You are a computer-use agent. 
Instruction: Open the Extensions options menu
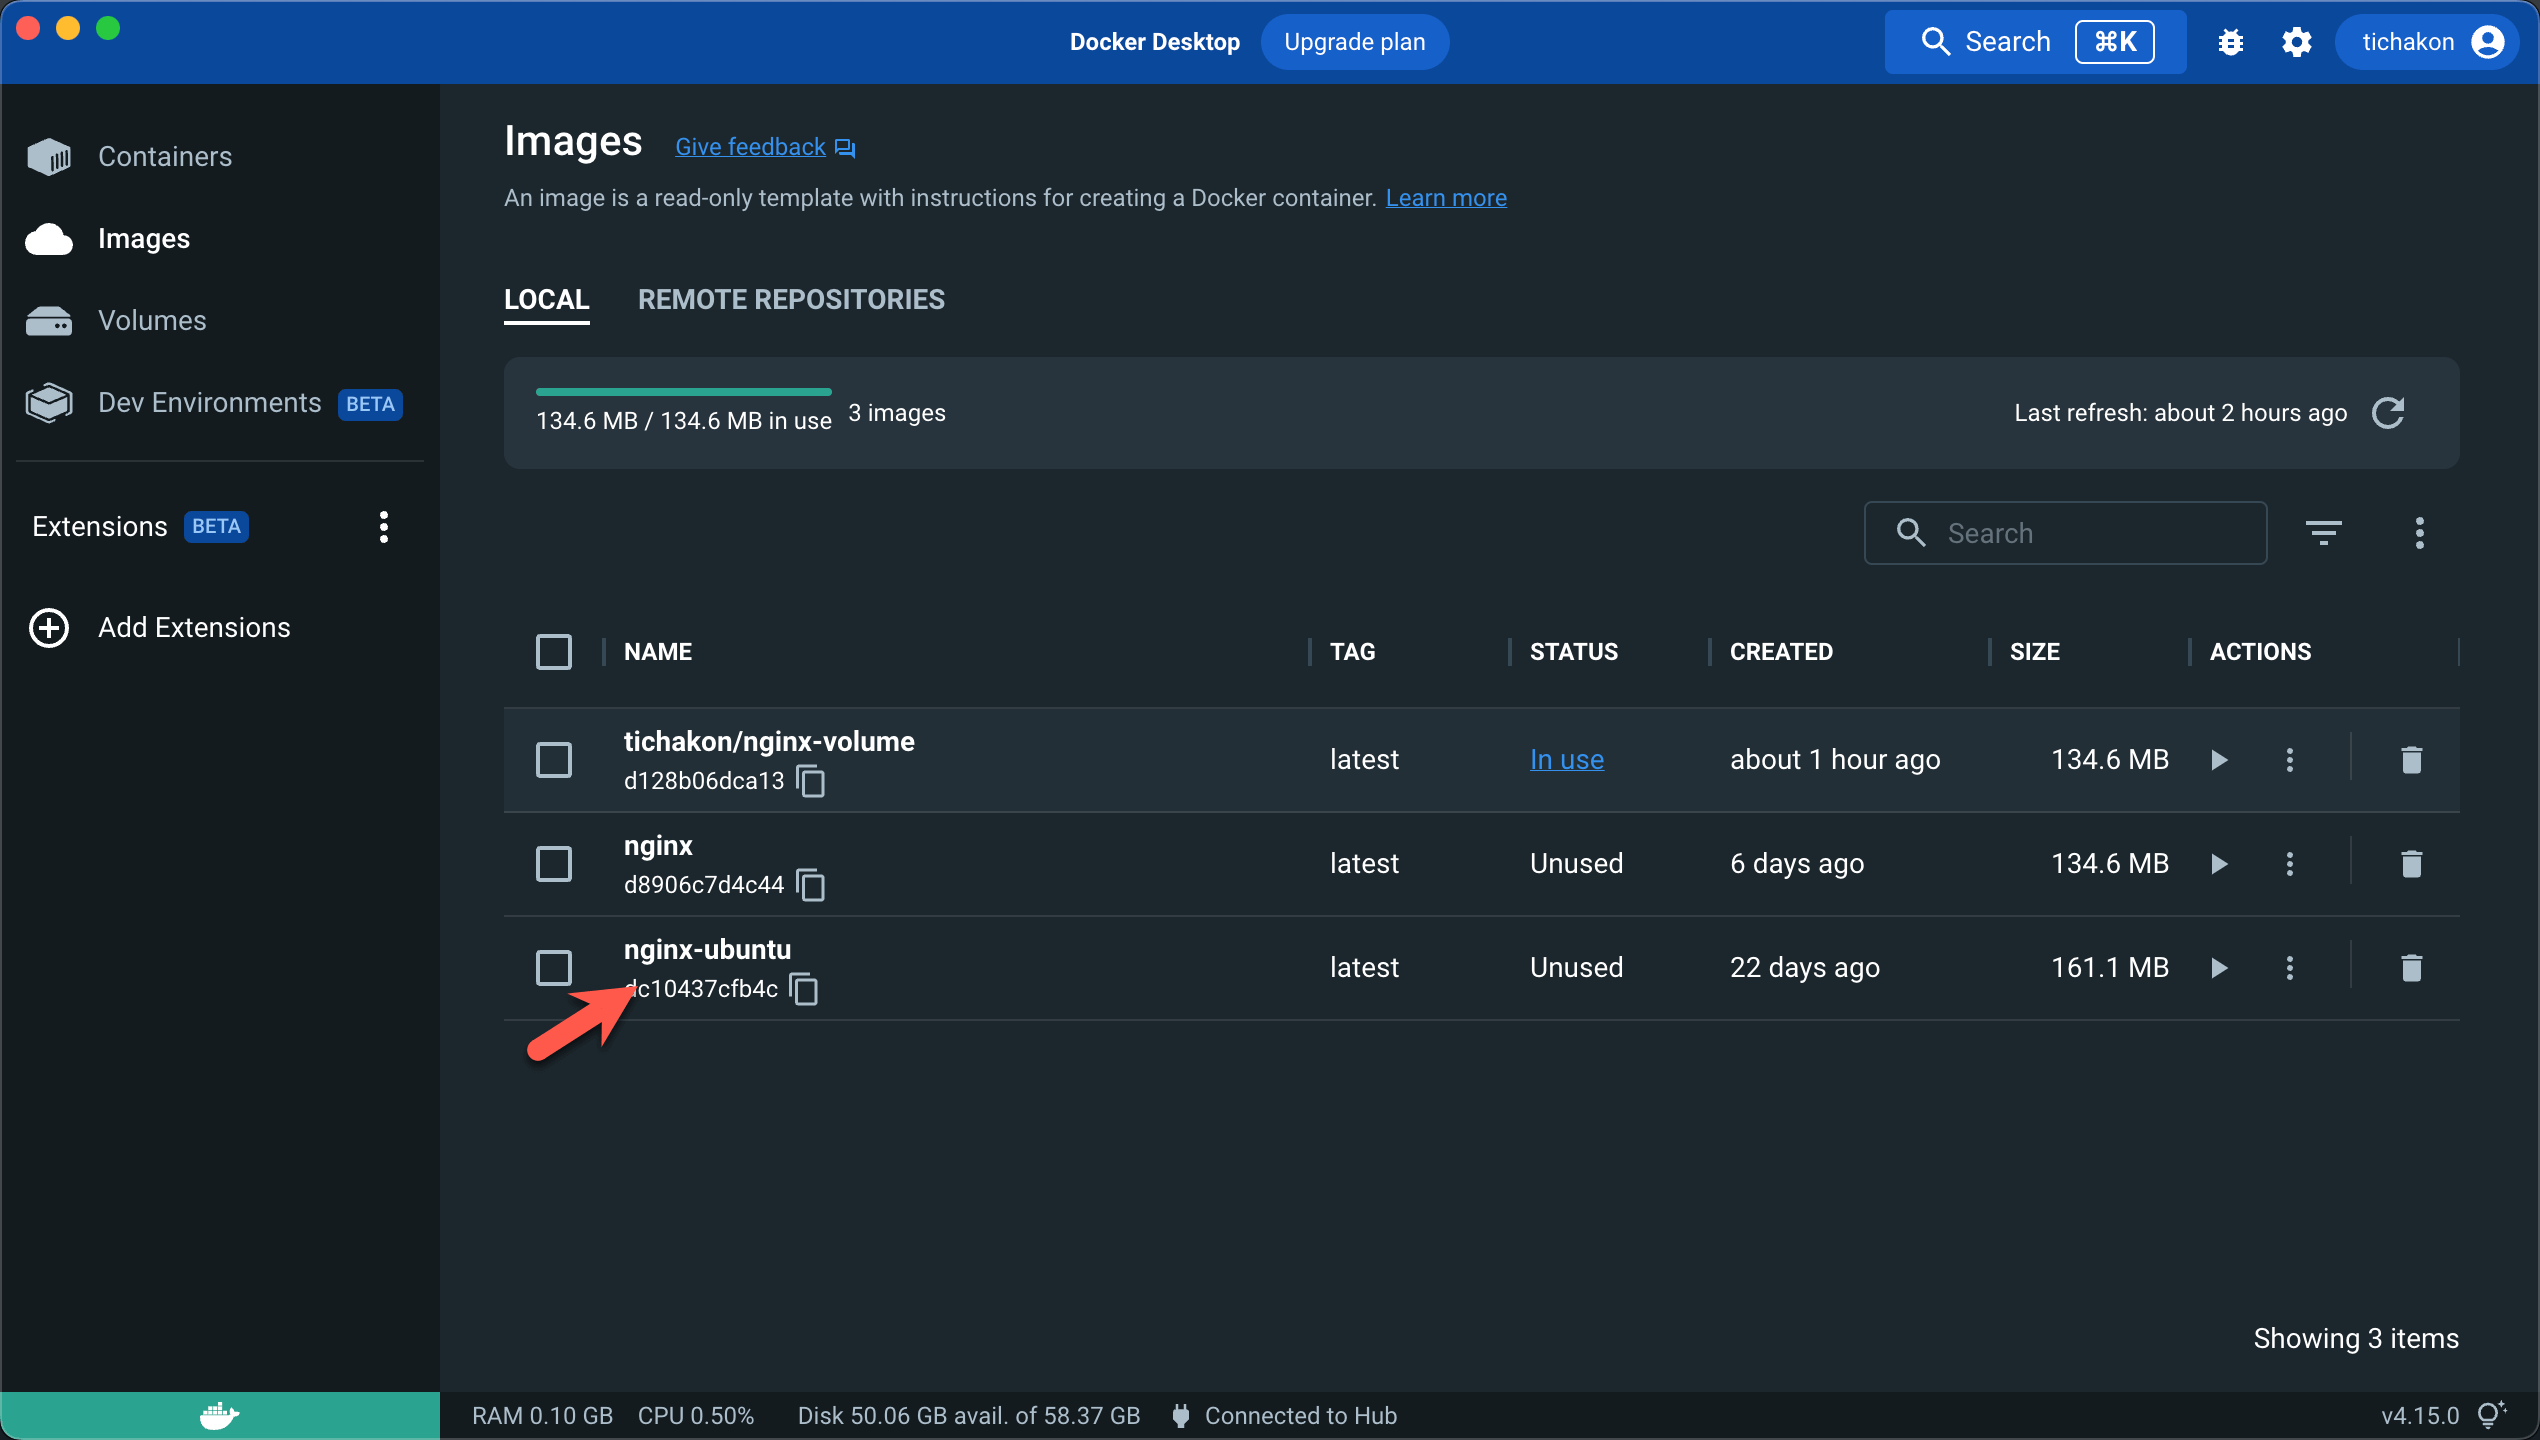coord(383,526)
